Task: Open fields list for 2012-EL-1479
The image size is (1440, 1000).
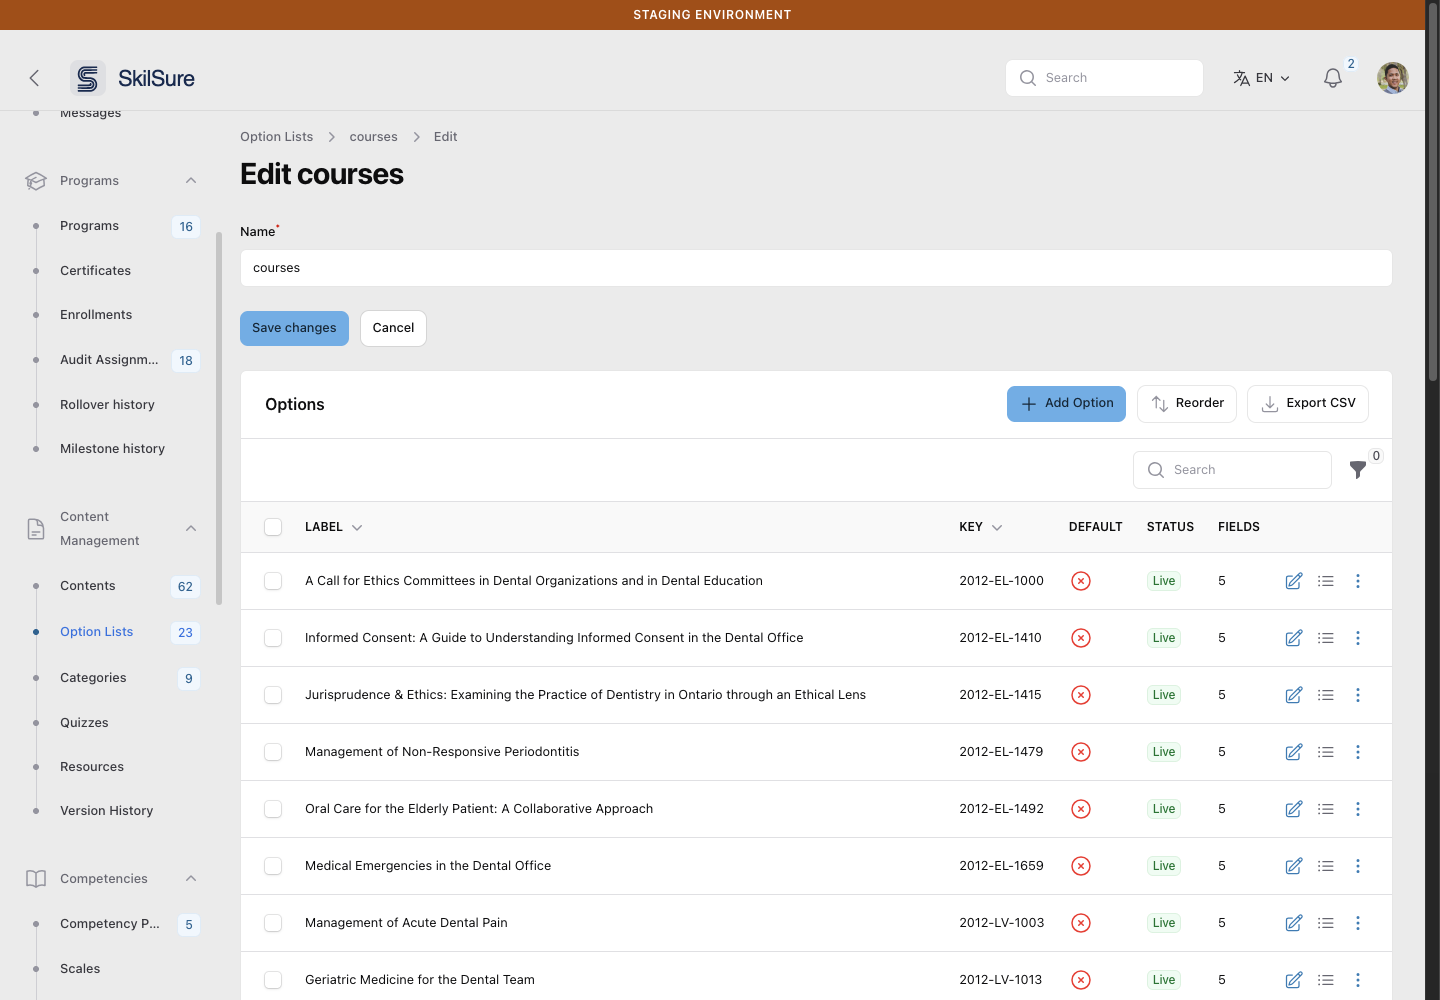Action: [1326, 752]
